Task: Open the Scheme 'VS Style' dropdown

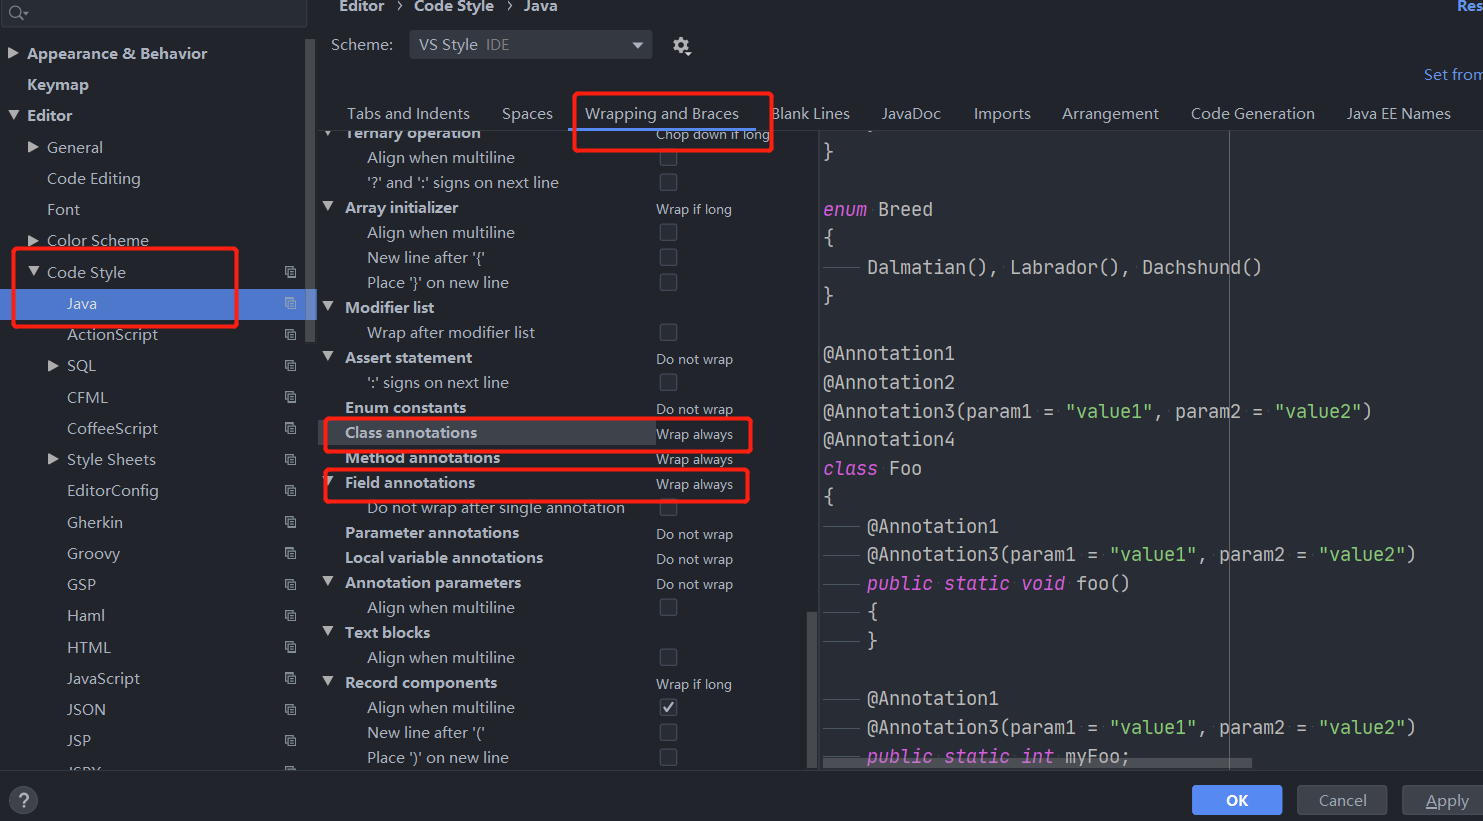Action: tap(530, 45)
